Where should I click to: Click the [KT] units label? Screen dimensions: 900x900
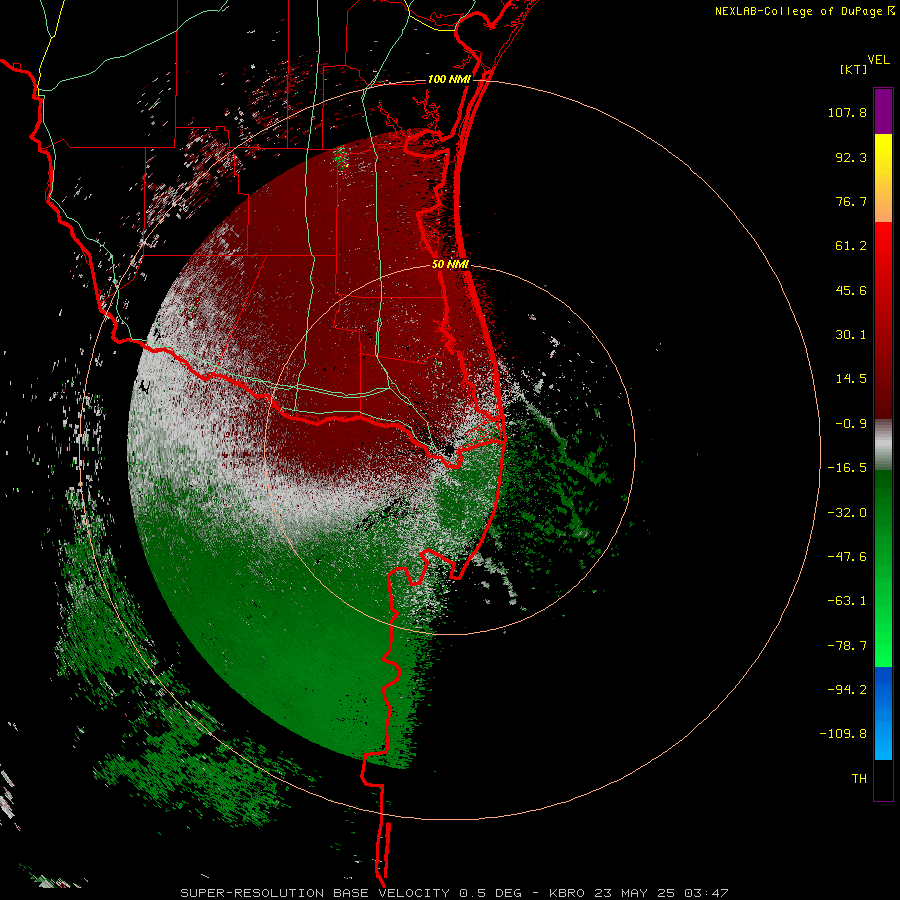click(x=853, y=69)
